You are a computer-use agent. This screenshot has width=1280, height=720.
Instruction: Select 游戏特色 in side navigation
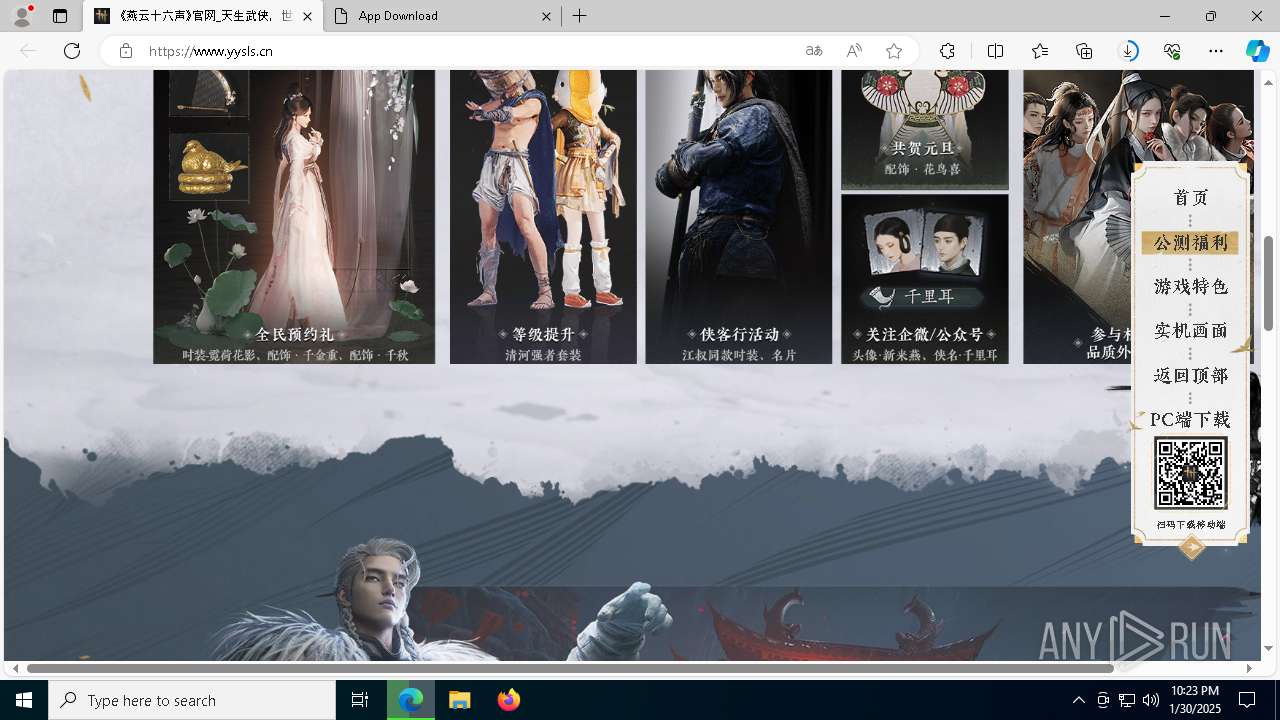(1190, 287)
